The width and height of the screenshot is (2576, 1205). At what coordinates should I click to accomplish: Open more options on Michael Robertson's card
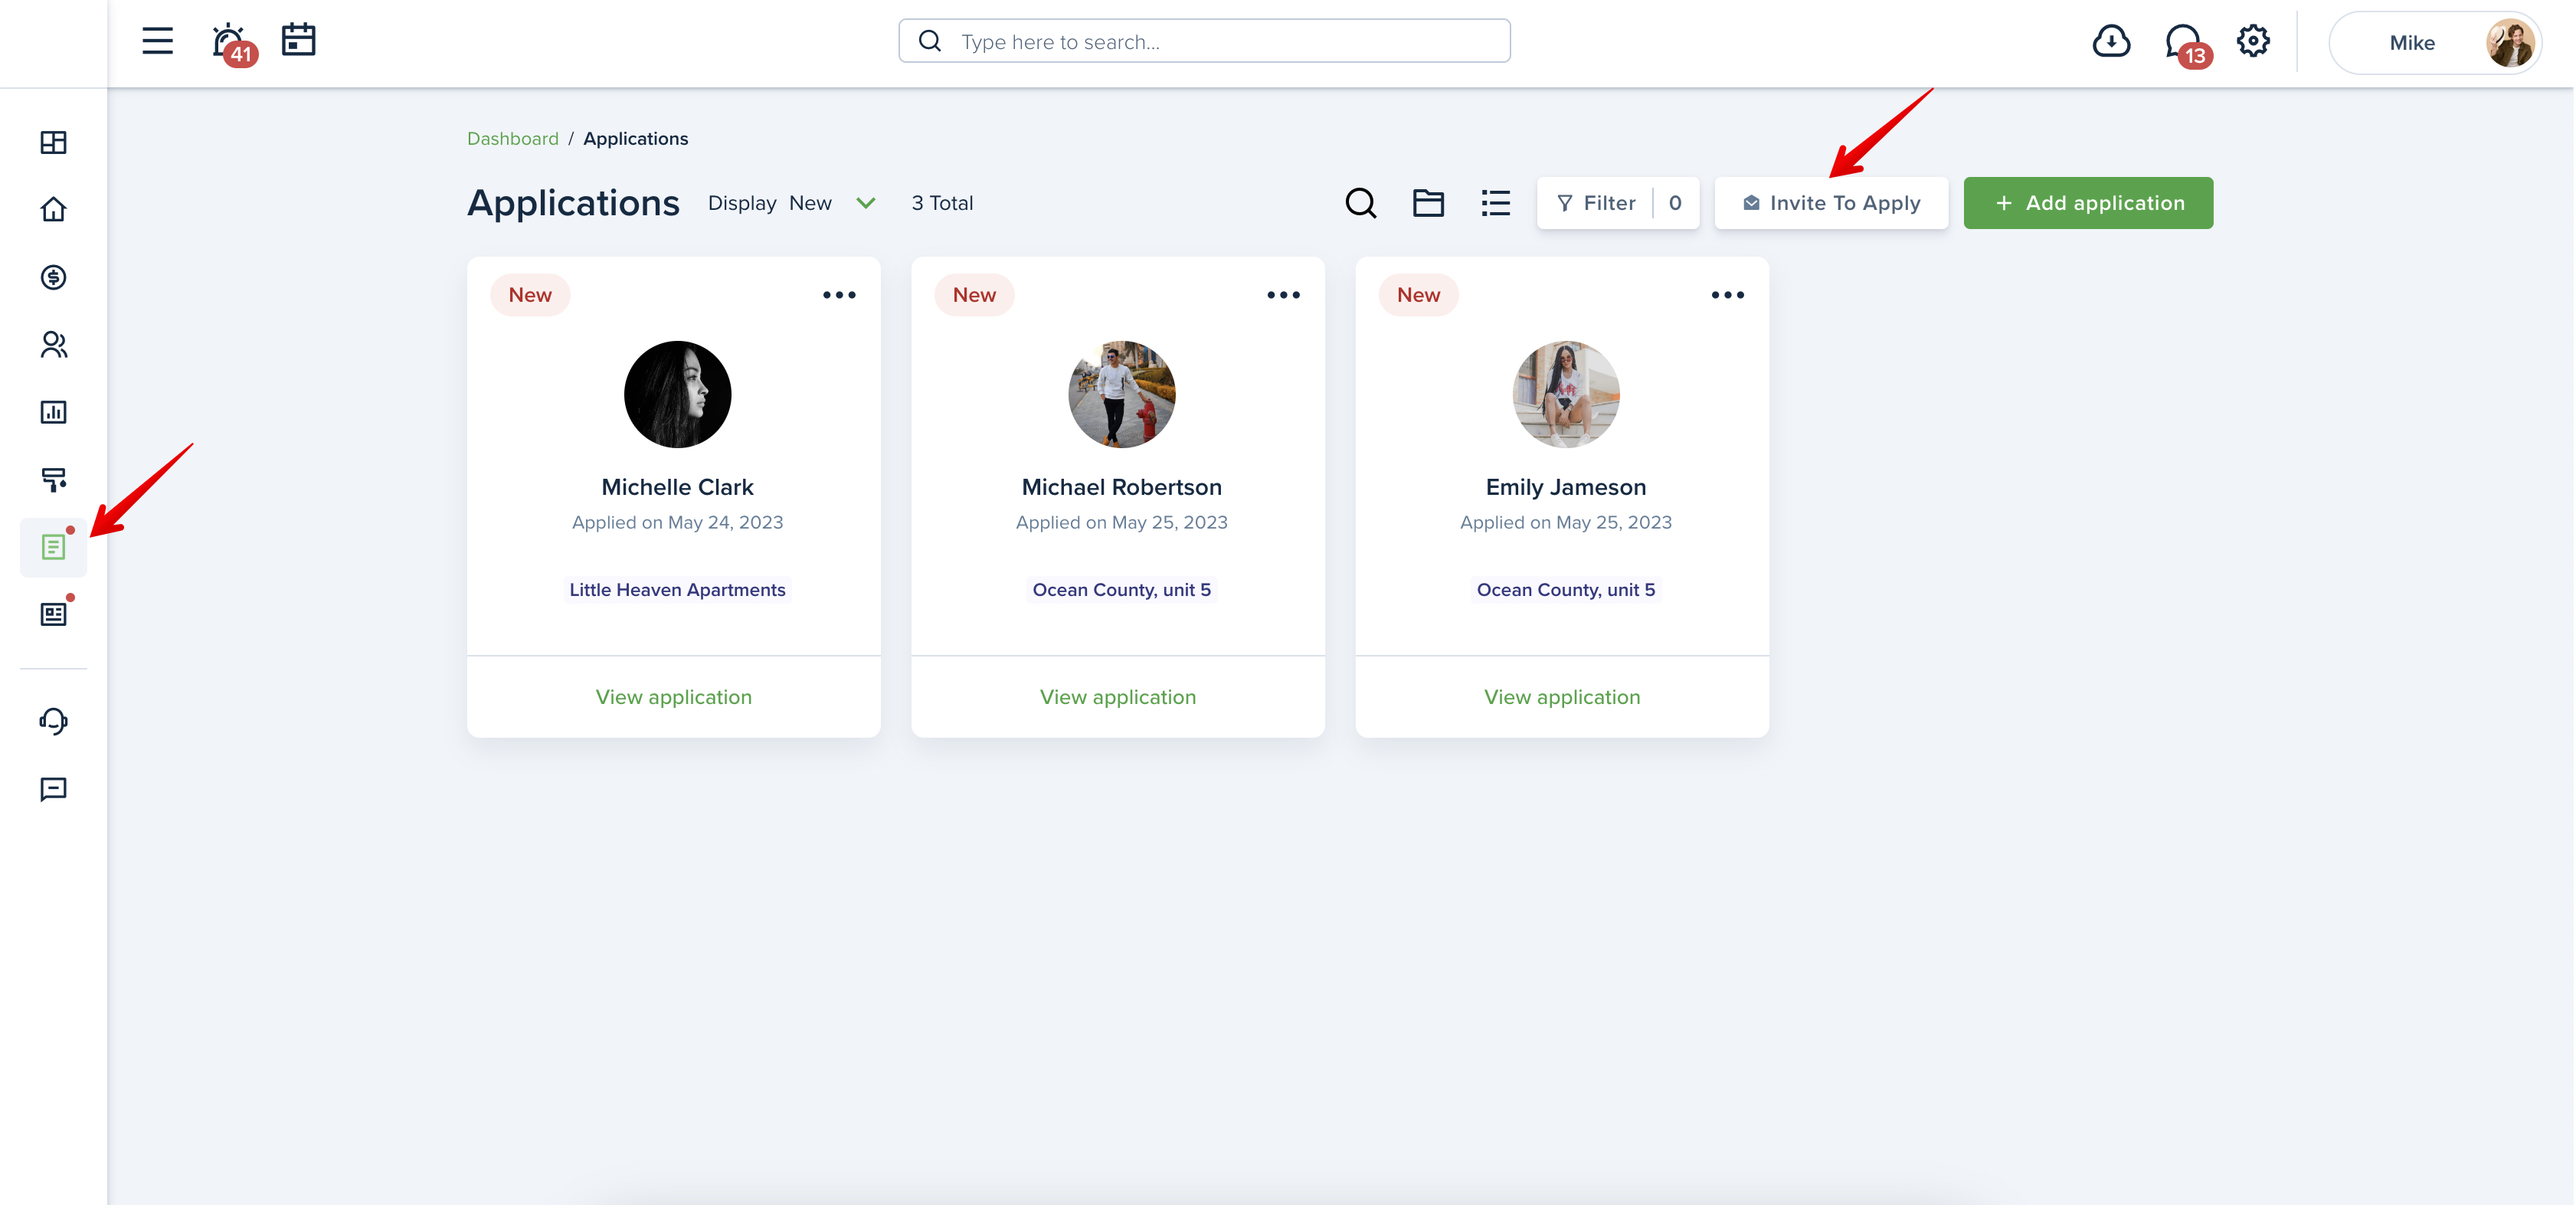[x=1283, y=295]
